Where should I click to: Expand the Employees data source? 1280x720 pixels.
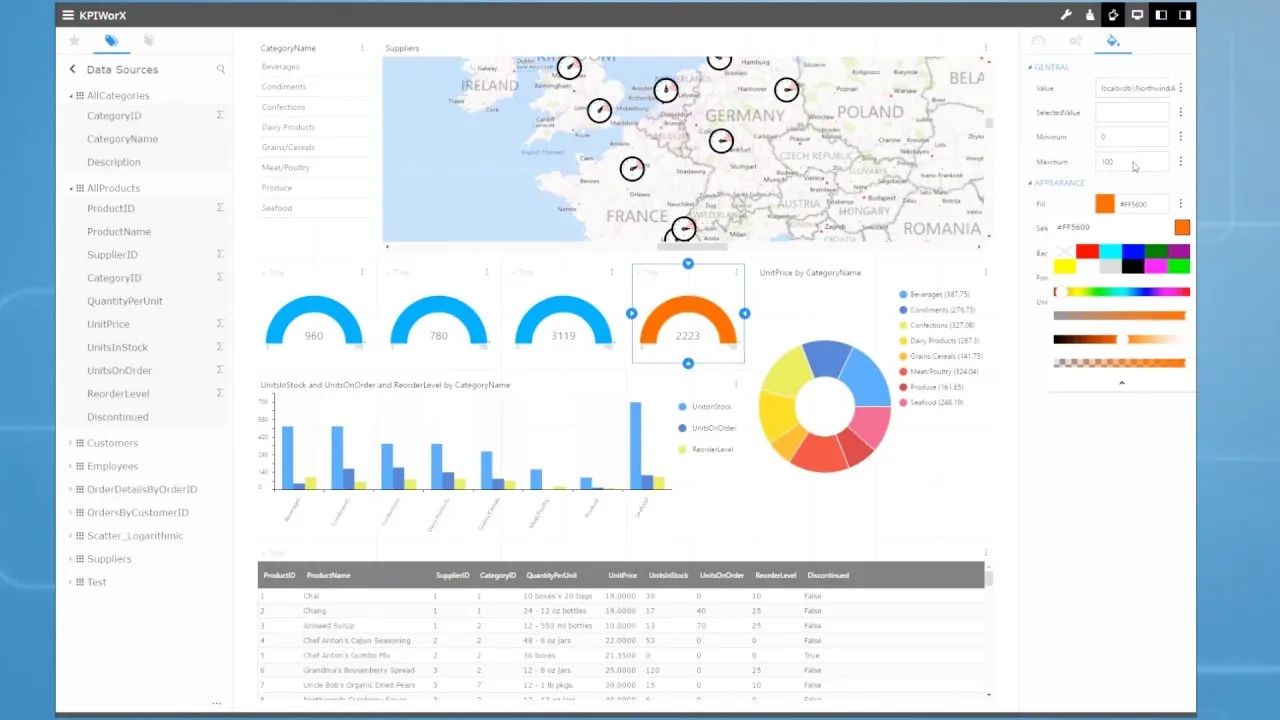coord(71,466)
